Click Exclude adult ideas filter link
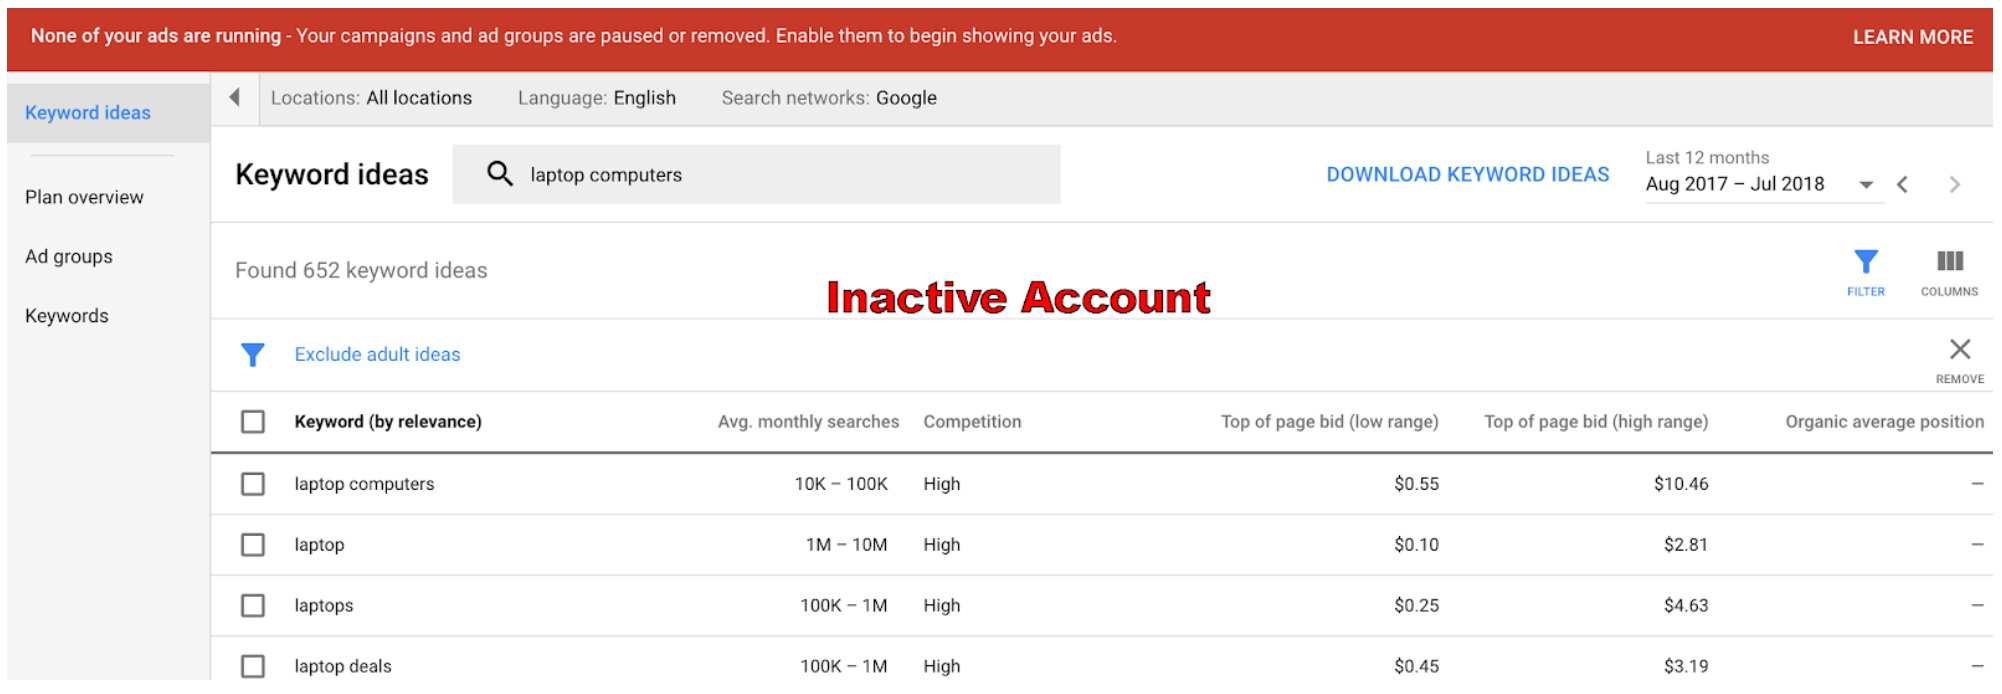Screen dimensions: 2002x694 (x=377, y=354)
